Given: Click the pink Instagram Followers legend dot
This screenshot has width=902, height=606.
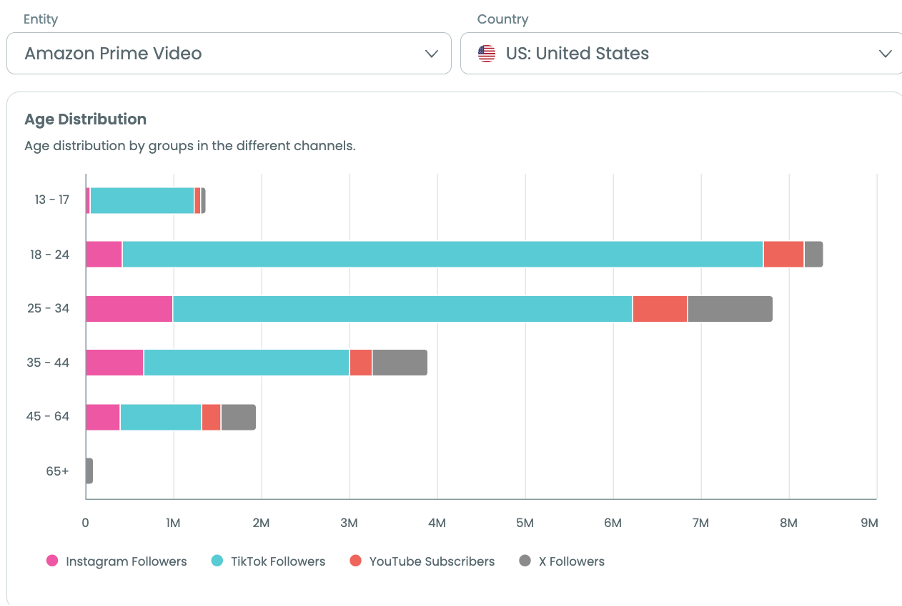Looking at the screenshot, I should pos(52,561).
